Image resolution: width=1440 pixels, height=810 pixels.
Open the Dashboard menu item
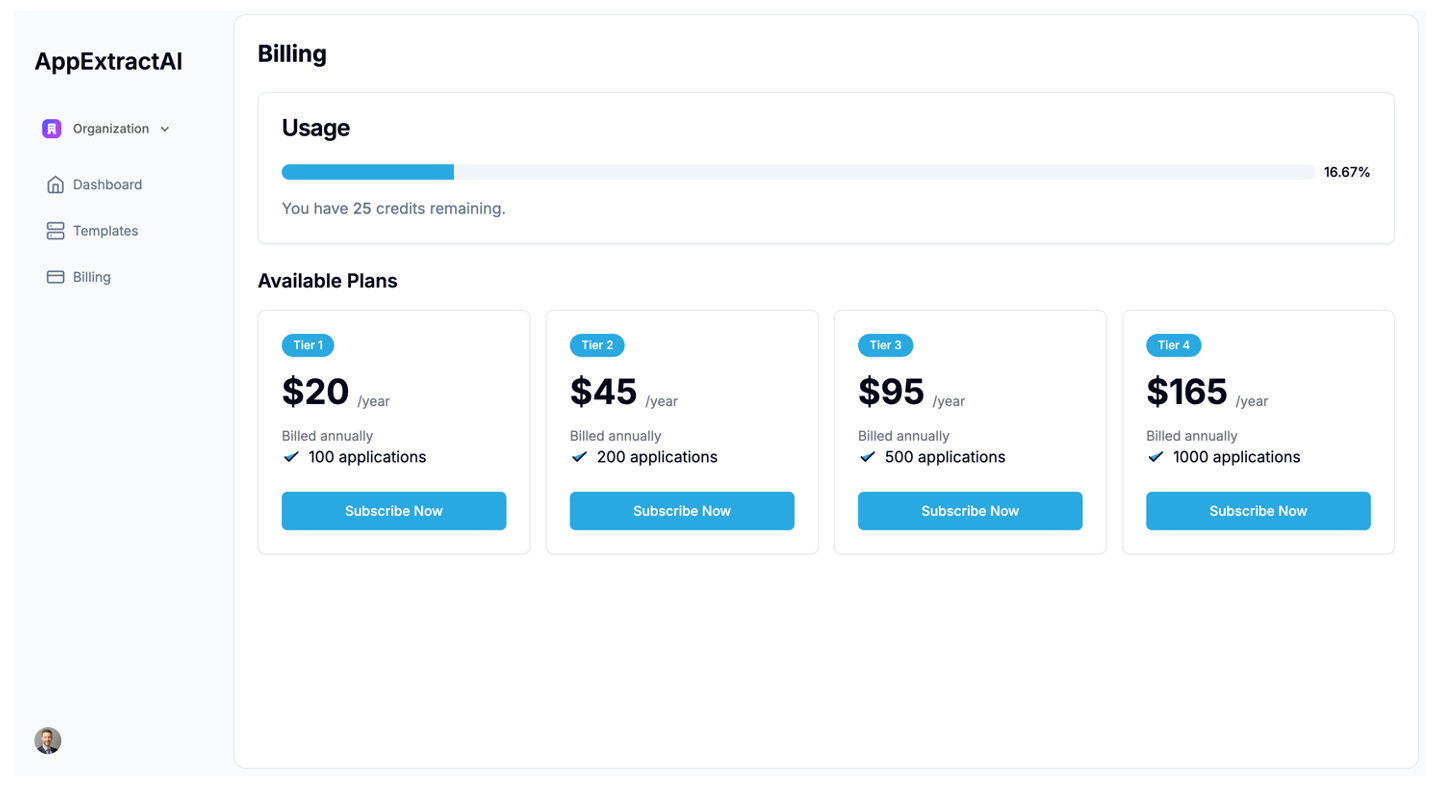click(x=107, y=185)
